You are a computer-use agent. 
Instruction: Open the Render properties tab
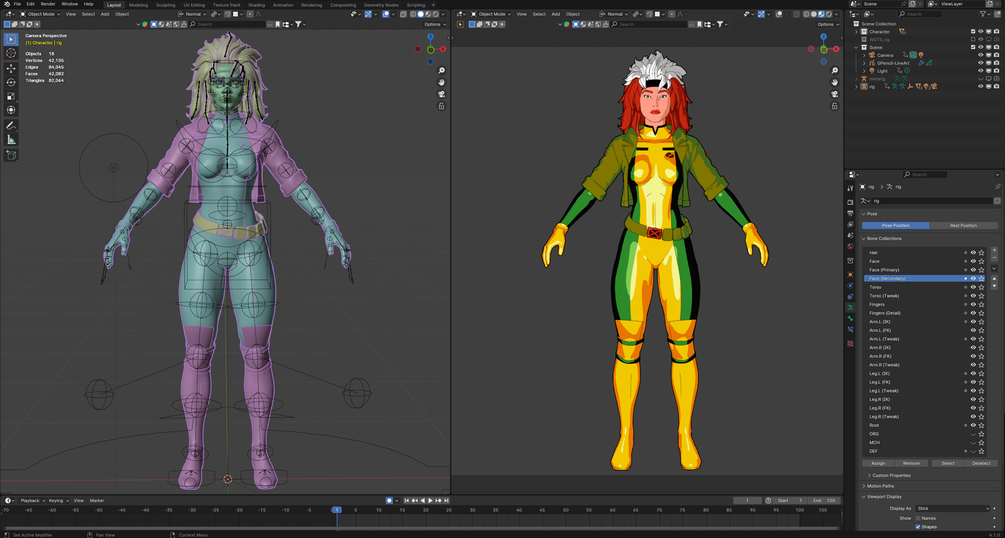pyautogui.click(x=851, y=203)
